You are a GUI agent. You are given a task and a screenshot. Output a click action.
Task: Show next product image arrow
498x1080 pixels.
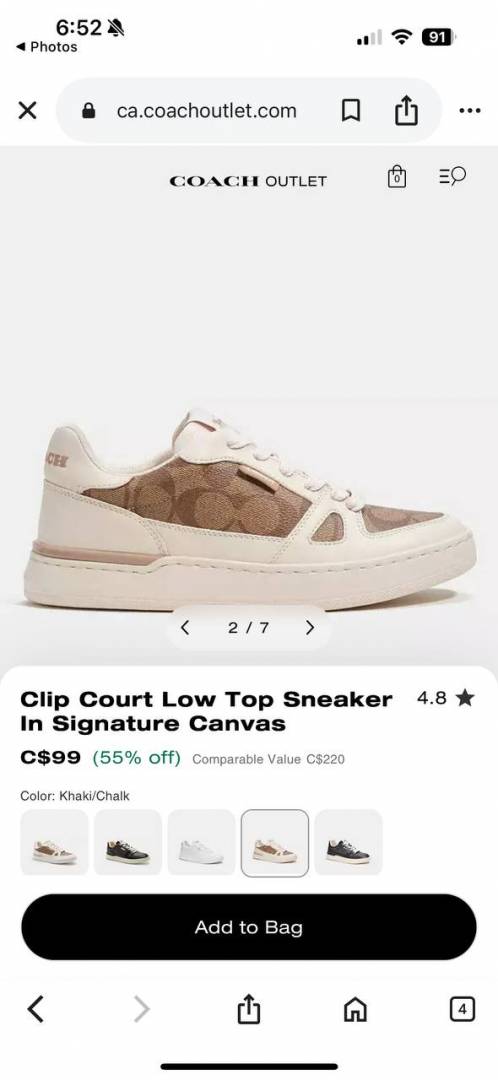pos(310,627)
